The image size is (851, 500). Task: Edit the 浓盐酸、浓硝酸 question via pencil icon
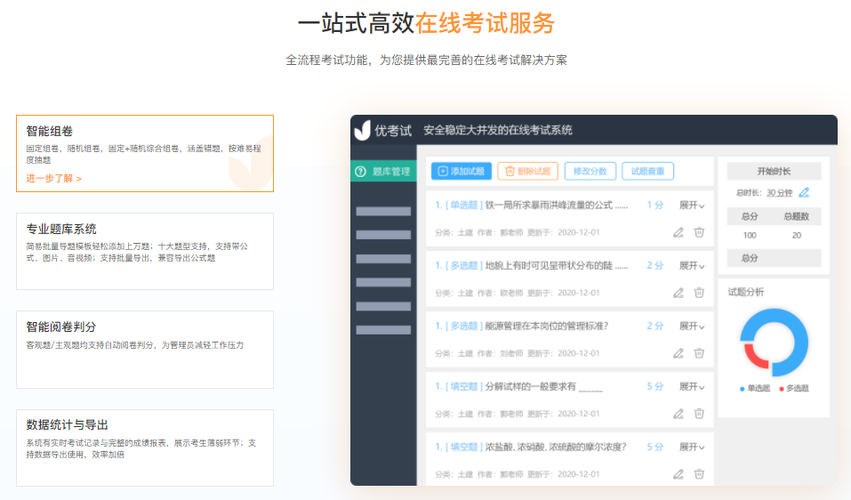tap(678, 474)
